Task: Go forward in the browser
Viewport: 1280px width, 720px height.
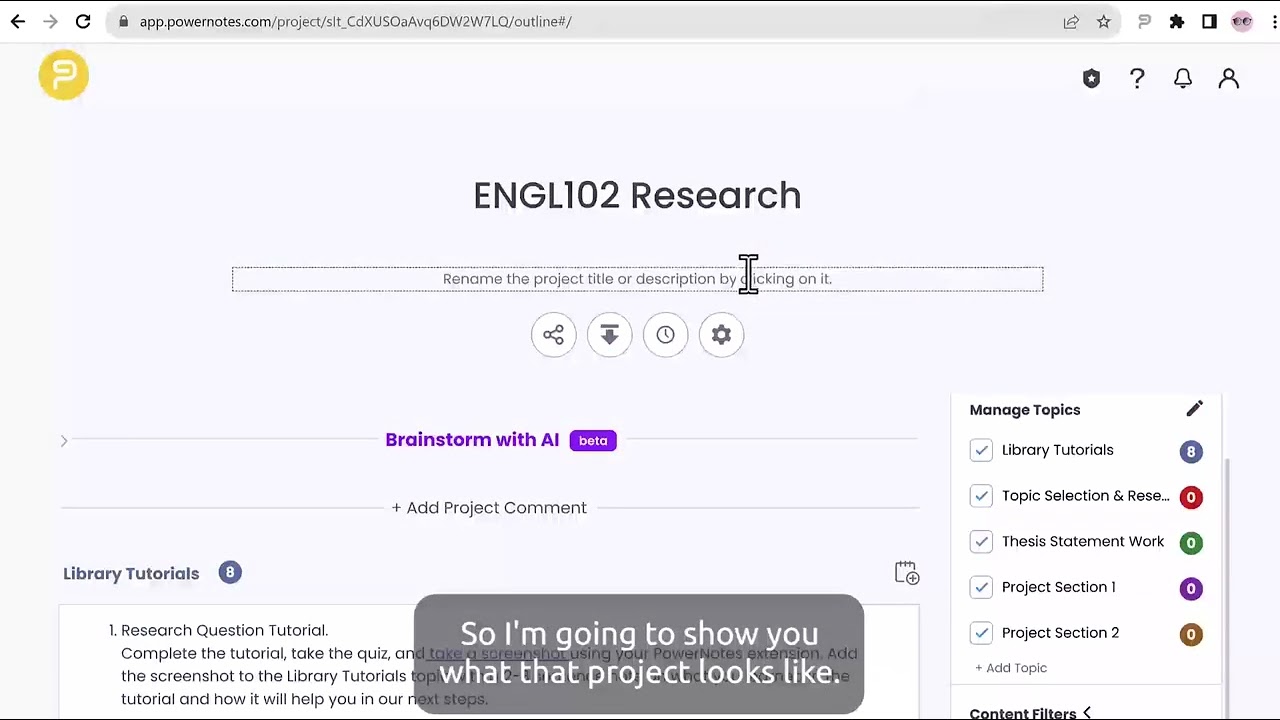Action: [50, 21]
